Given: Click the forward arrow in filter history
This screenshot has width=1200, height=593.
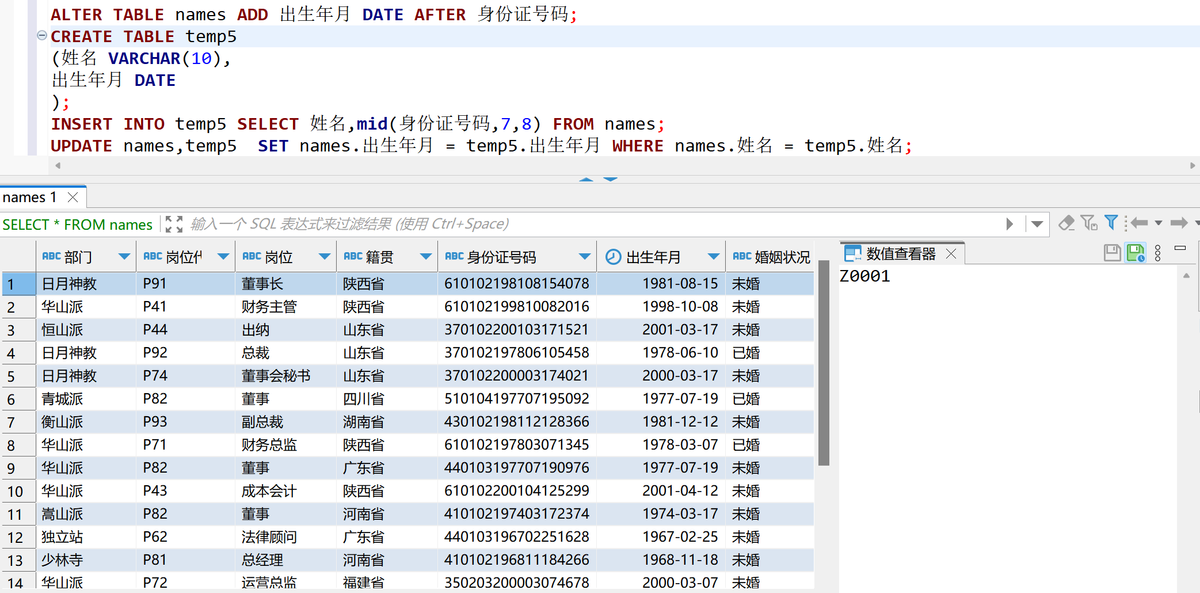Looking at the screenshot, I should [x=1179, y=223].
